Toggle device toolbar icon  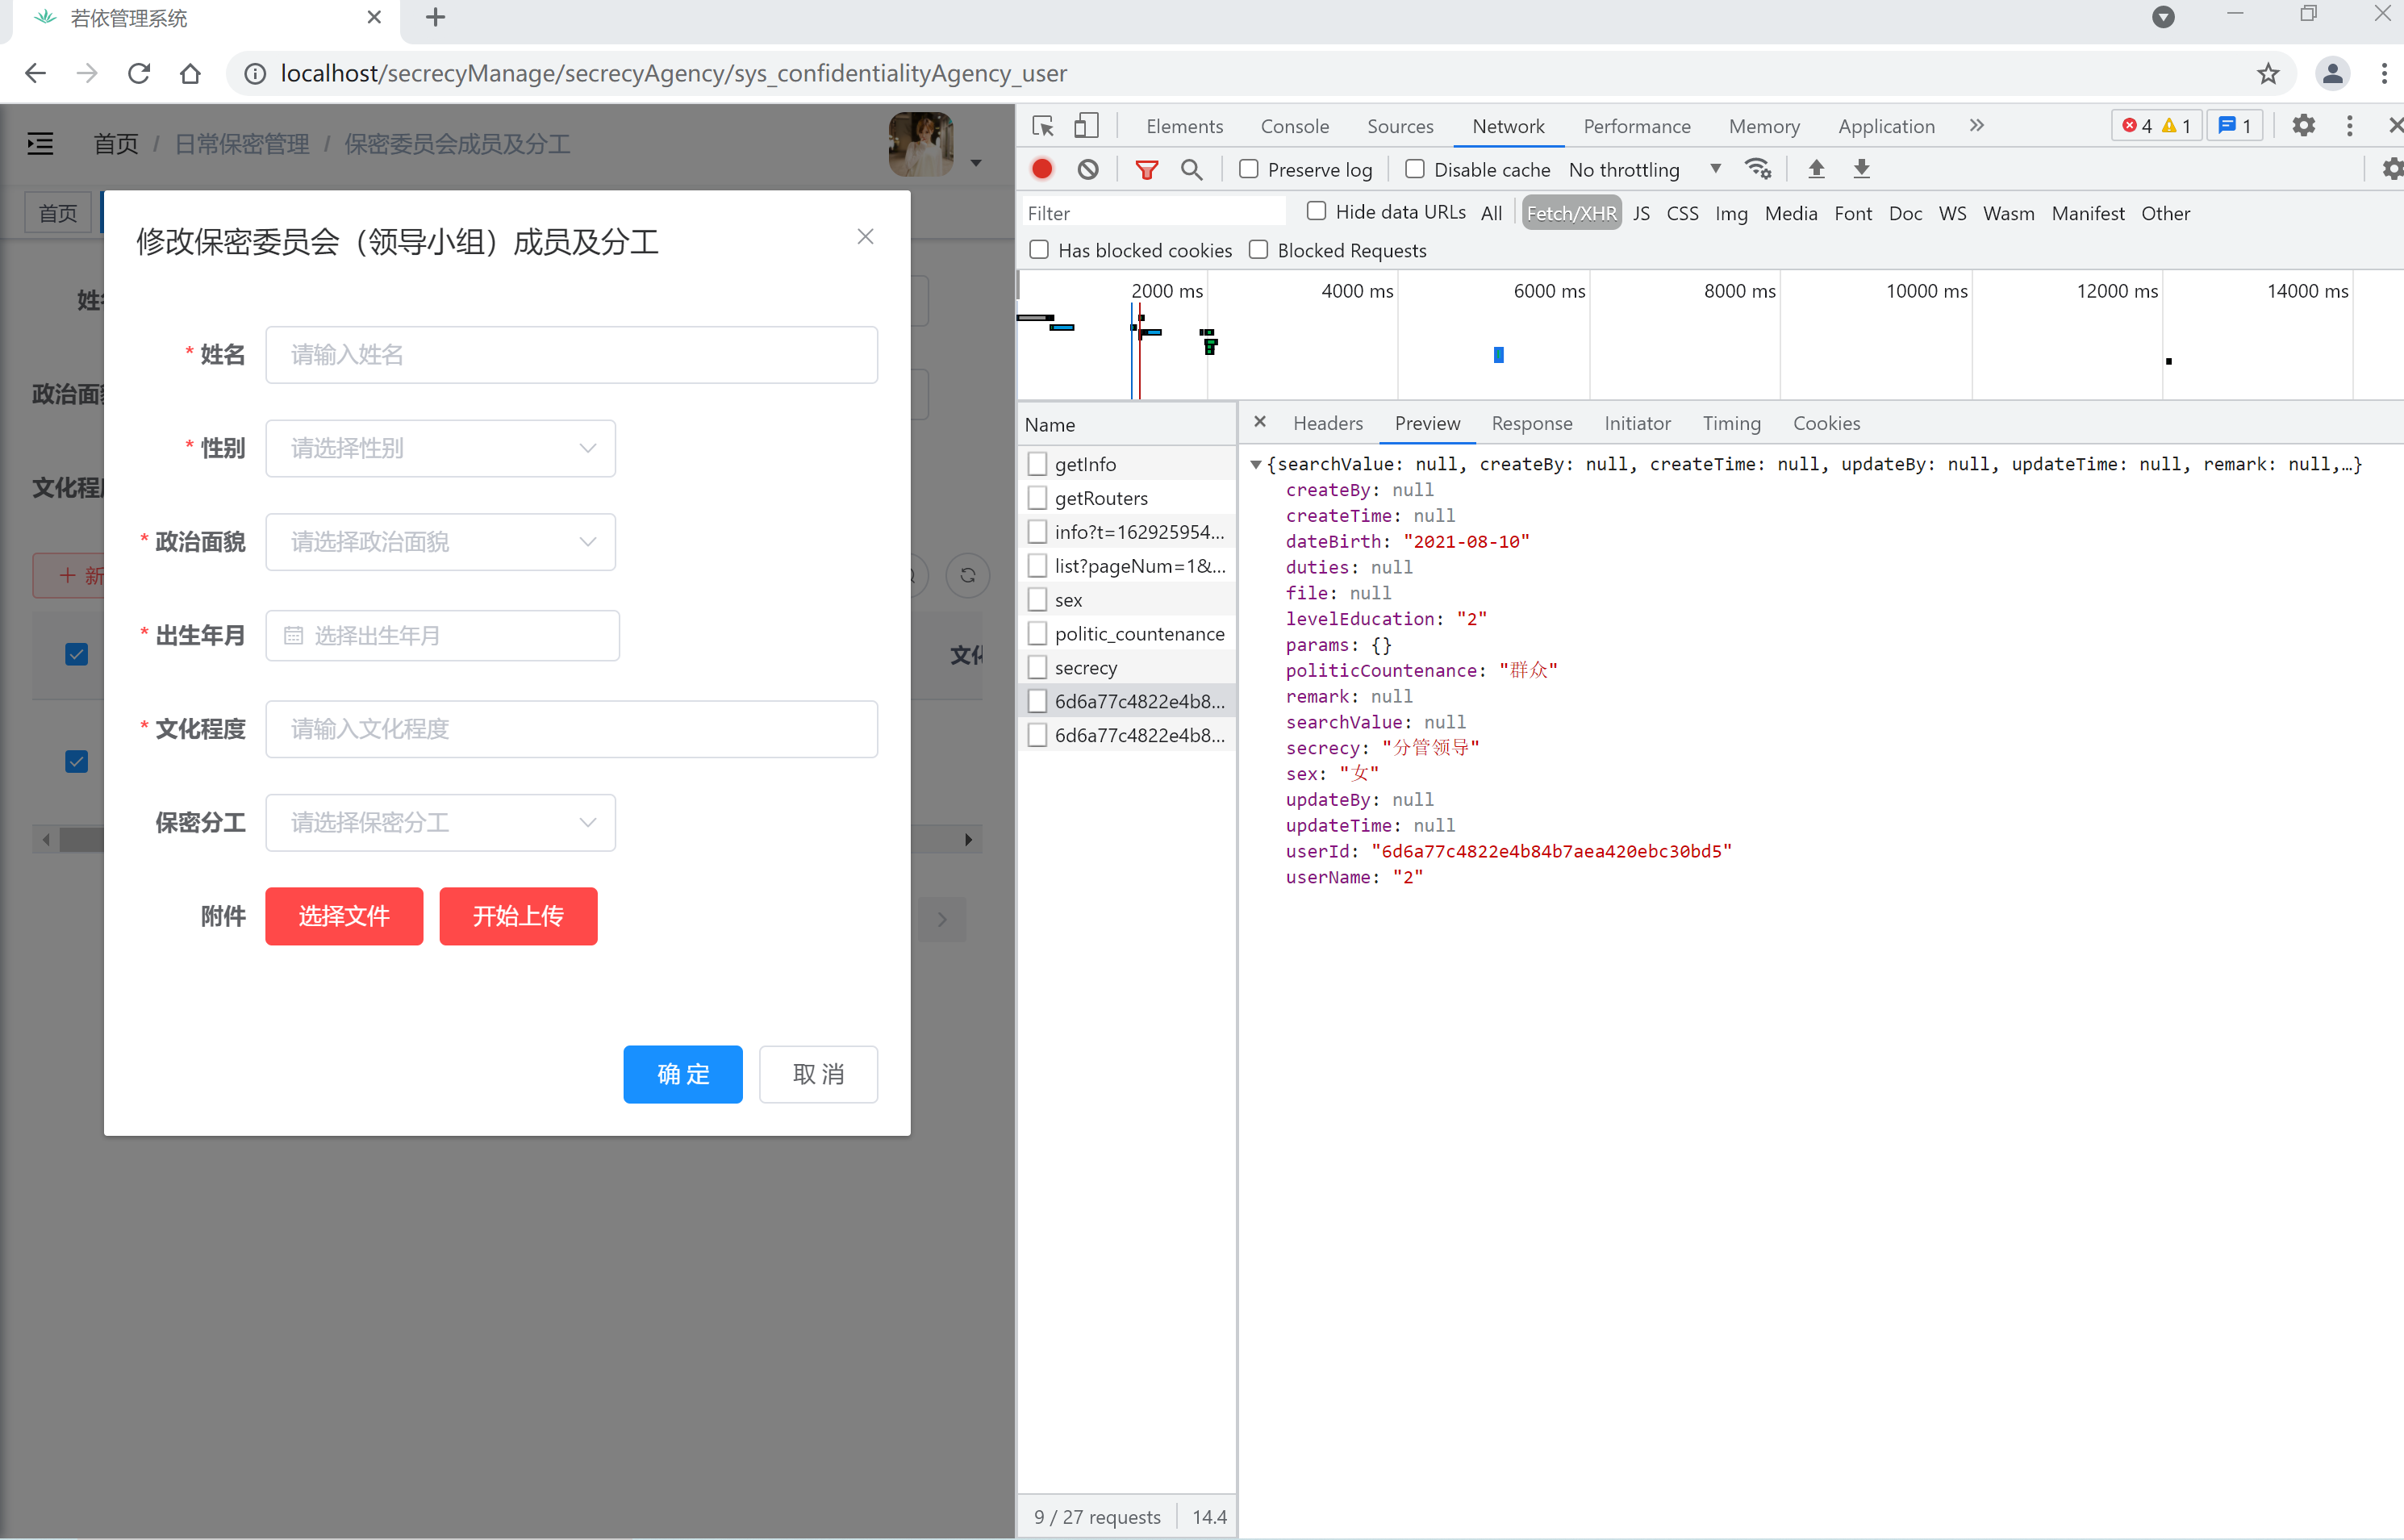tap(1086, 126)
